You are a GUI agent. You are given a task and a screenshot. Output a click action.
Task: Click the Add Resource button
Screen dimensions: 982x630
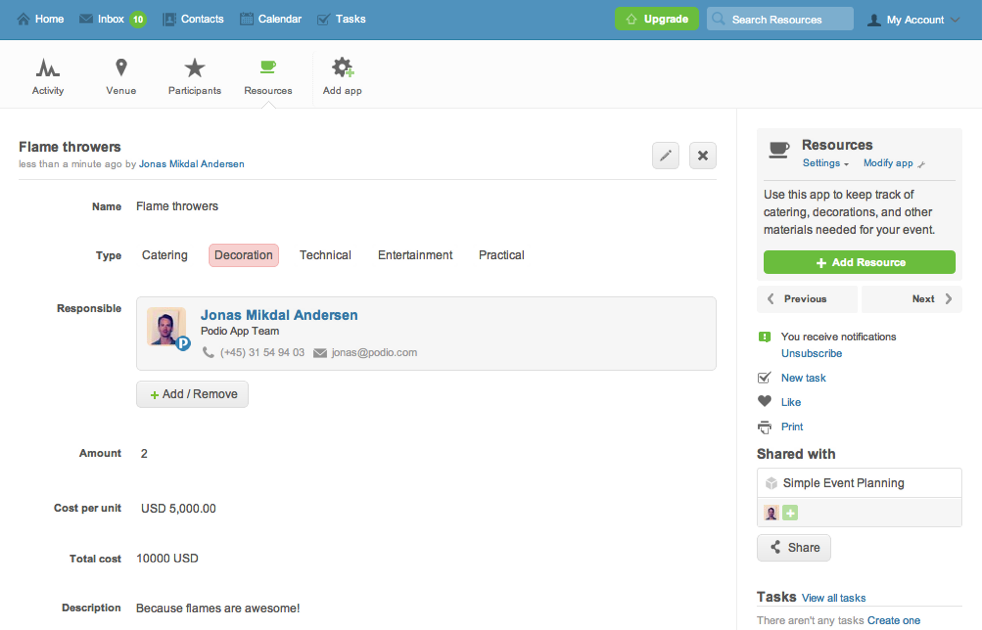click(x=859, y=262)
